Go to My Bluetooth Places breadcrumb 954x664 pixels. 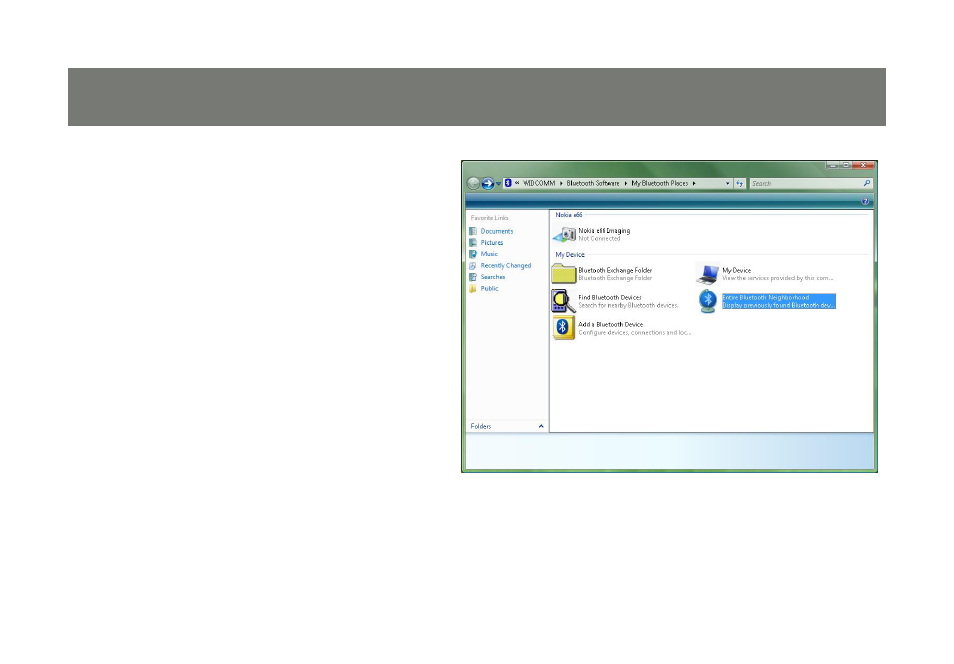pyautogui.click(x=660, y=183)
